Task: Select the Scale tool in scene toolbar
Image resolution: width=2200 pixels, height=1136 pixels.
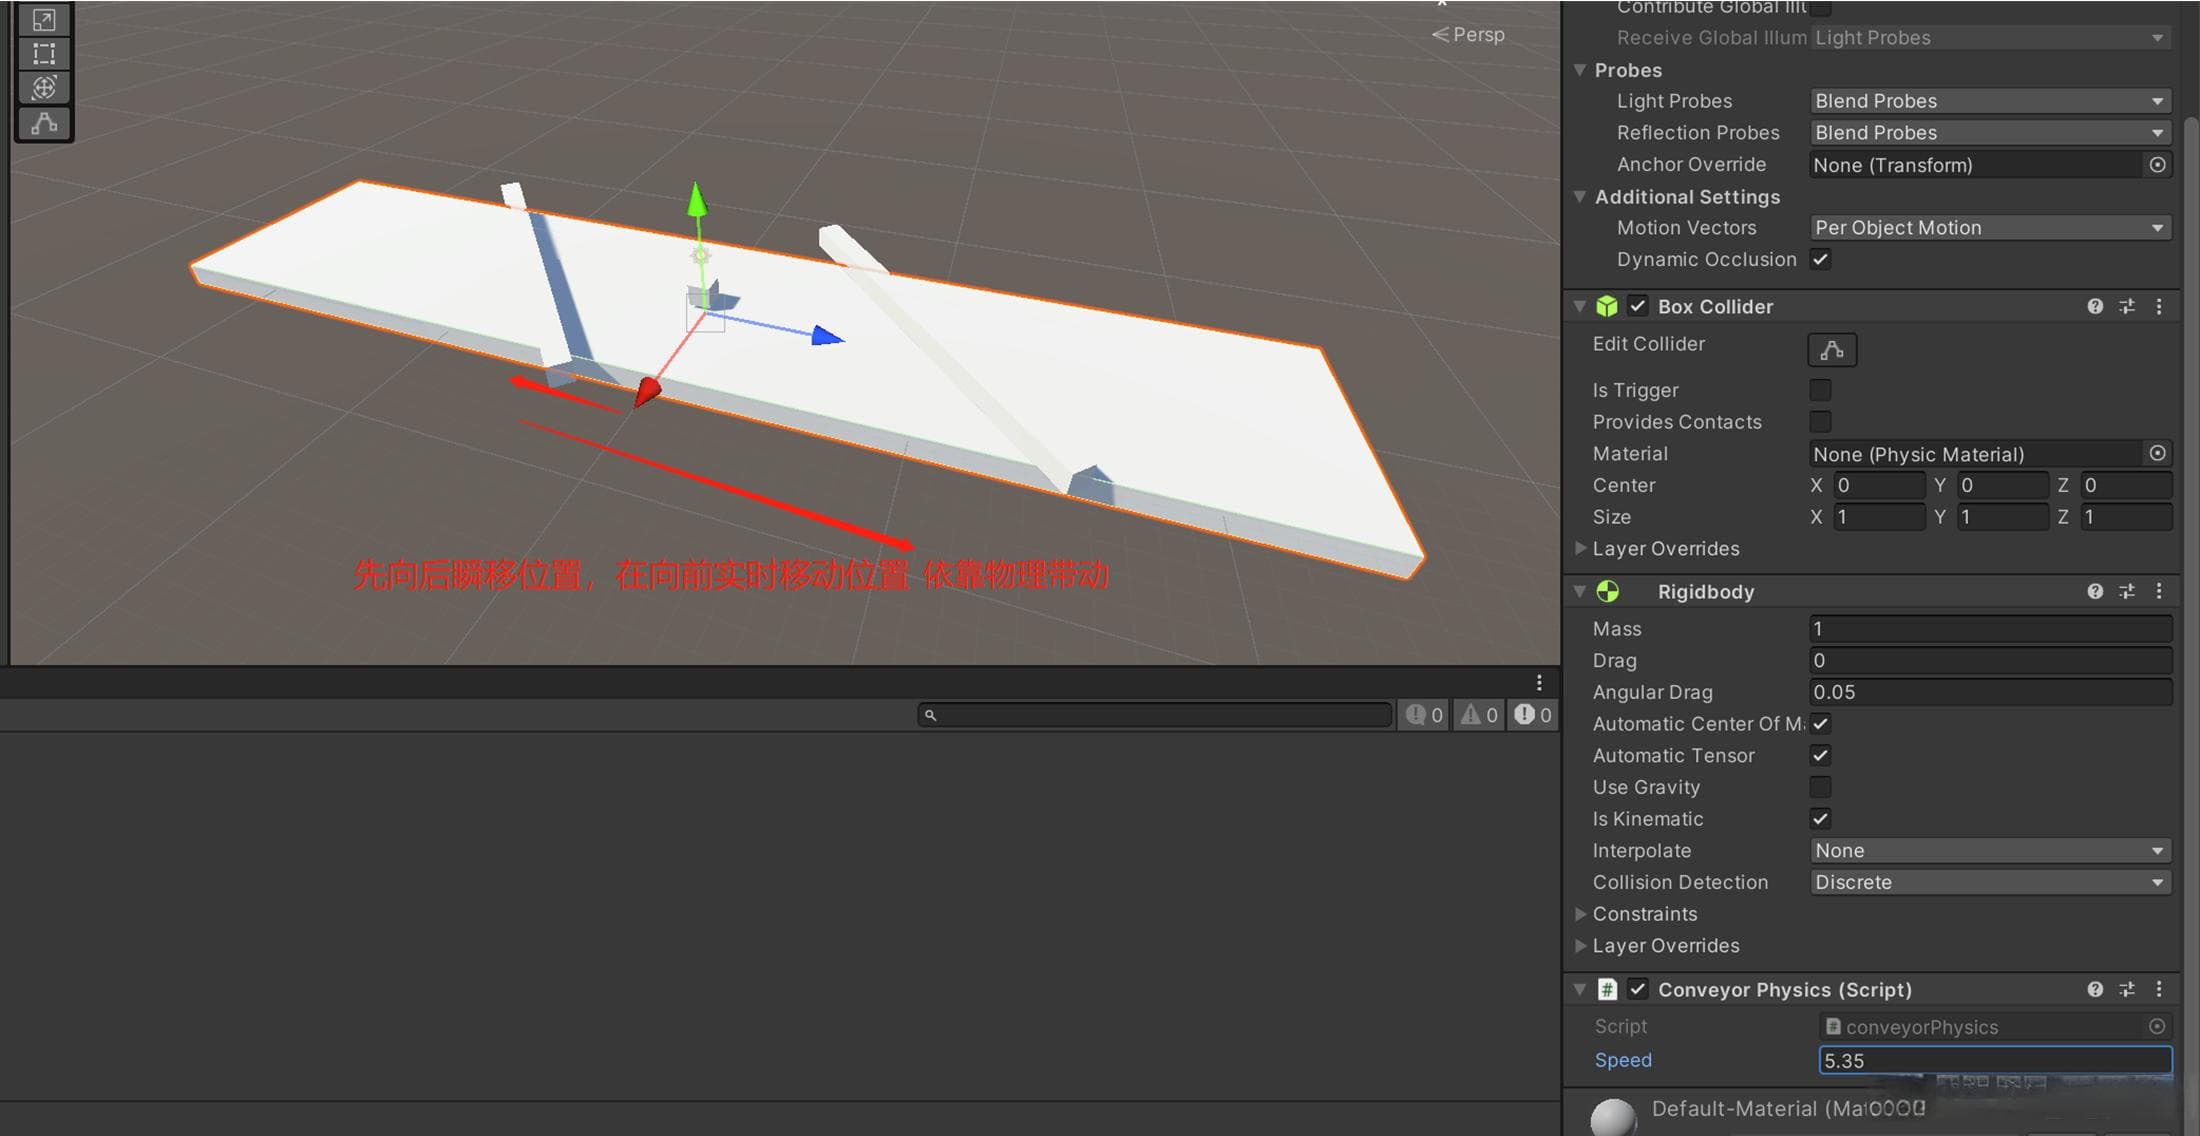Action: (x=44, y=20)
